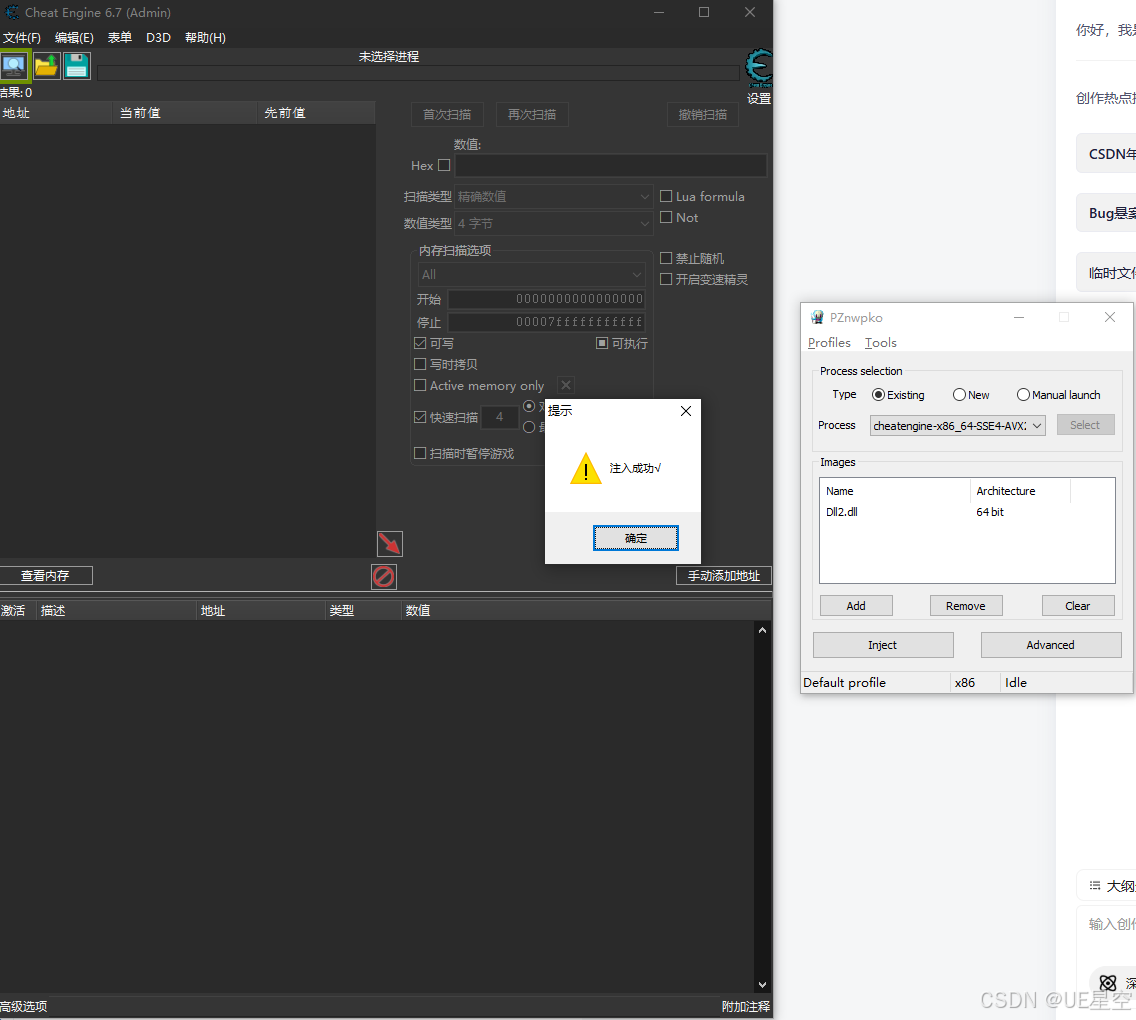Click Inject button
The width and height of the screenshot is (1136, 1020).
pos(883,645)
